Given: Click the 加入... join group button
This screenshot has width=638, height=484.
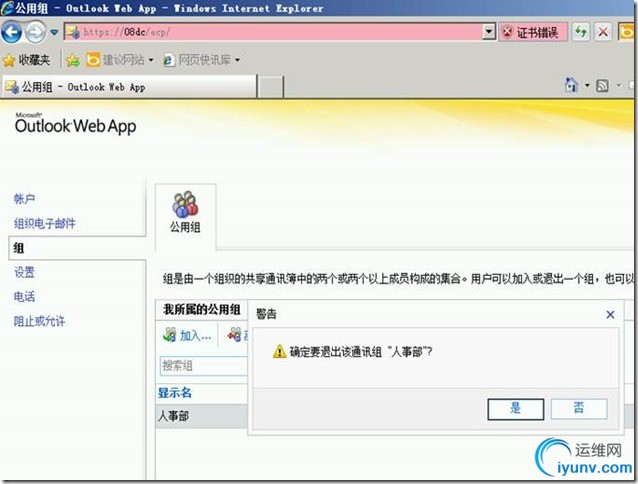Looking at the screenshot, I should (x=188, y=336).
